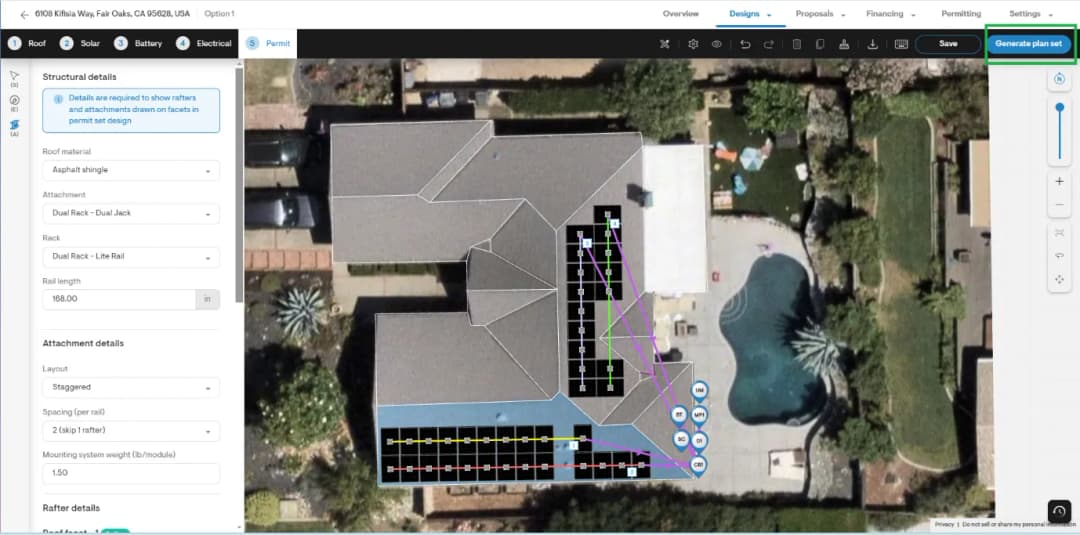The height and width of the screenshot is (535, 1080).
Task: Open the design settings gear icon
Action: click(693, 44)
